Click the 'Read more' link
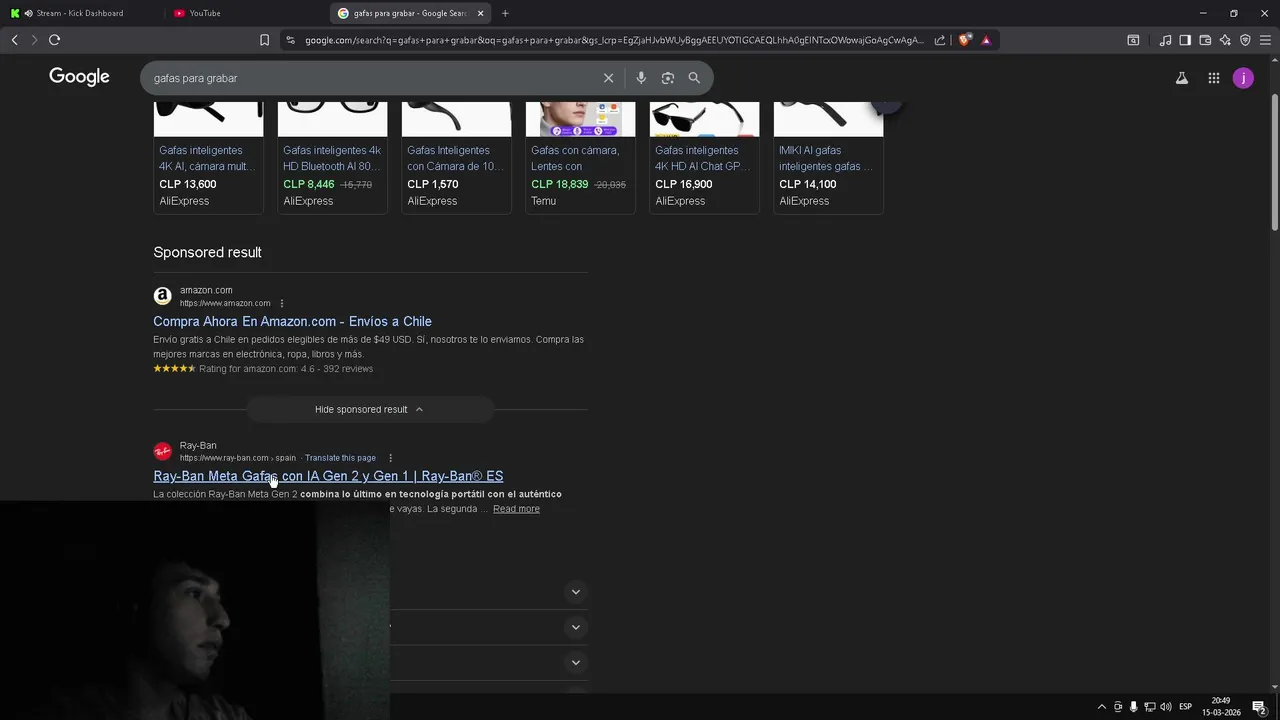Viewport: 1280px width, 720px height. click(516, 509)
